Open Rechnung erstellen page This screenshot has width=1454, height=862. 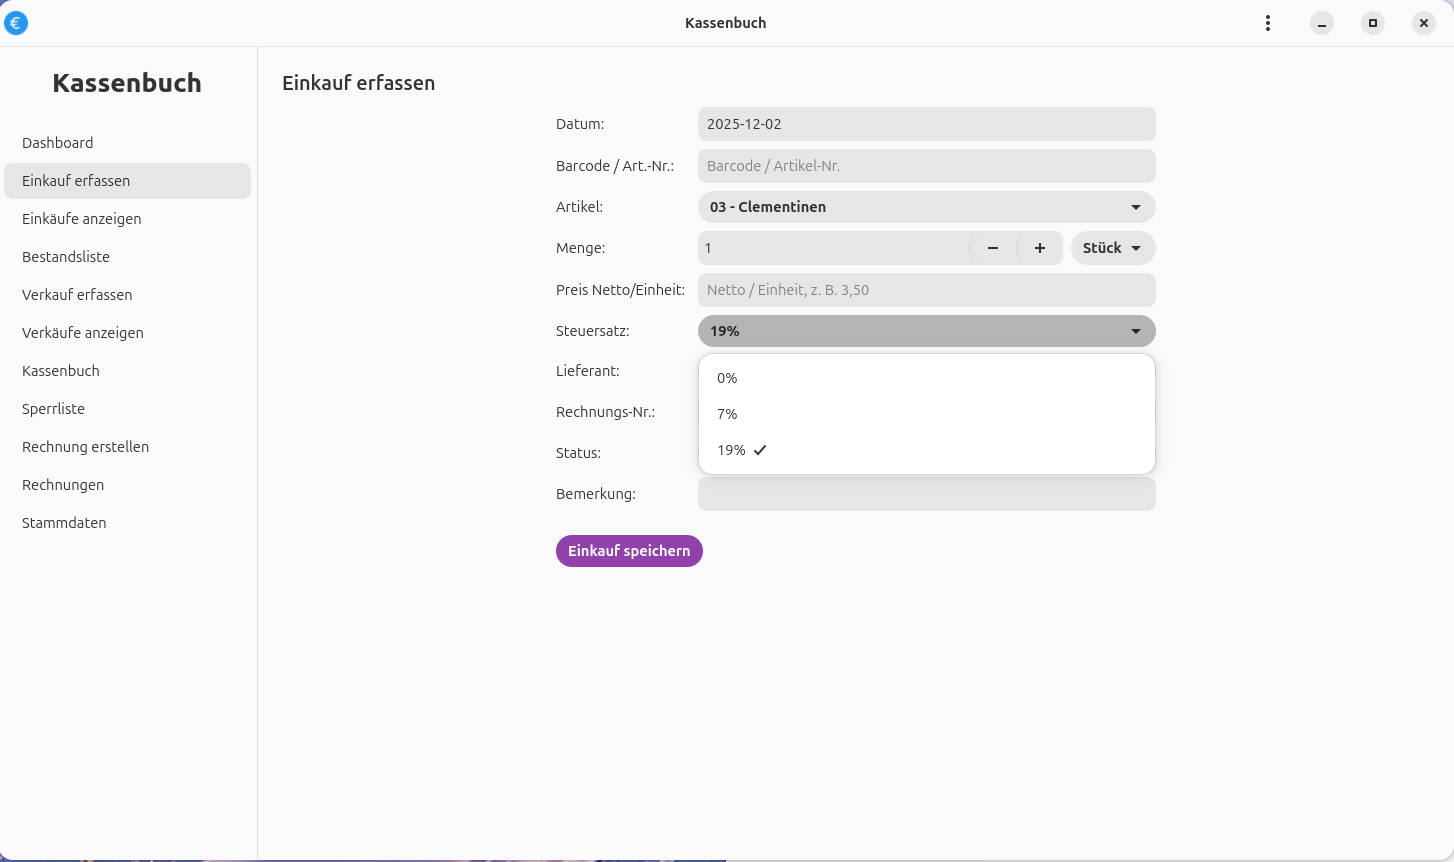86,447
